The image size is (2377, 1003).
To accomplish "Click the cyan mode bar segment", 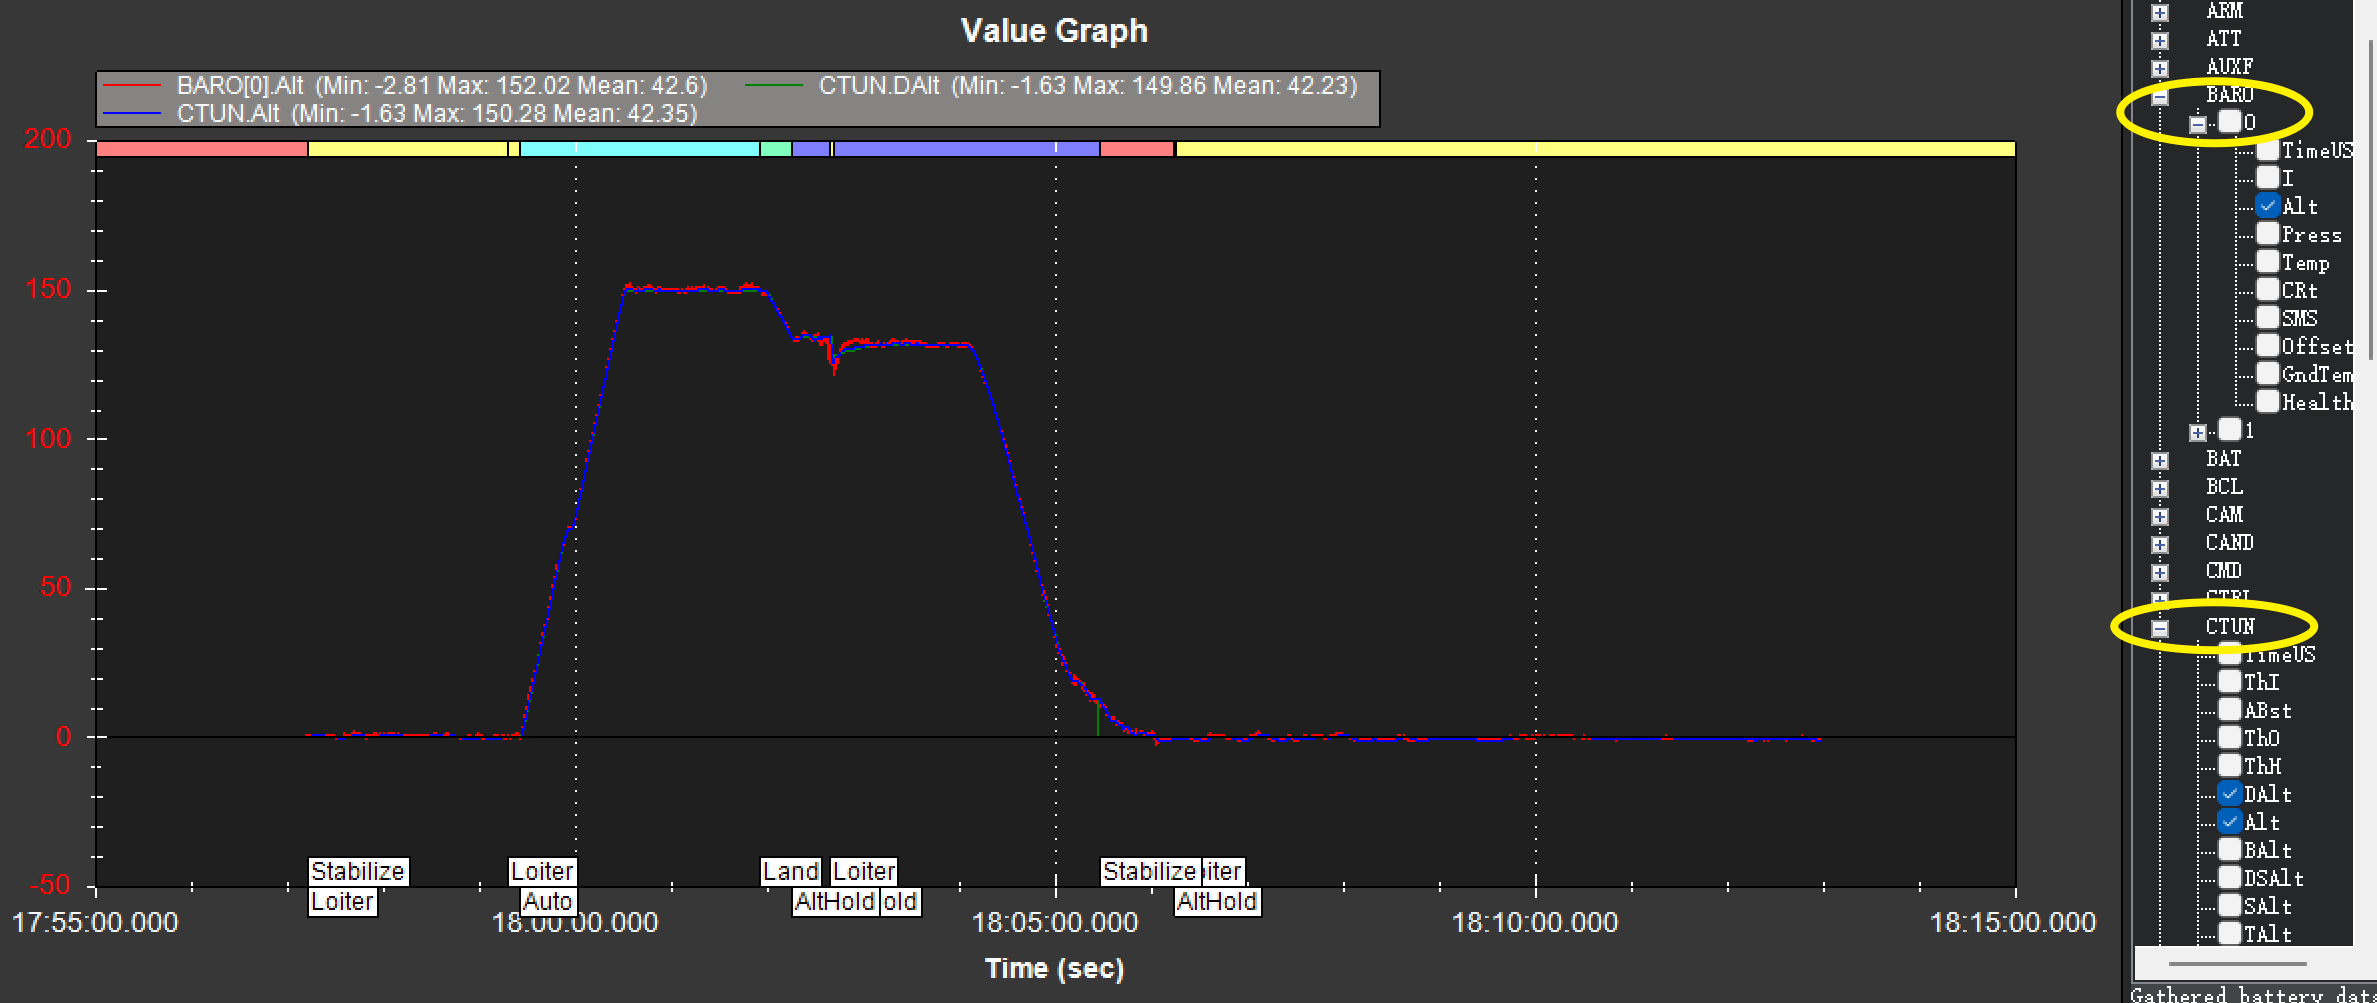I will point(639,149).
